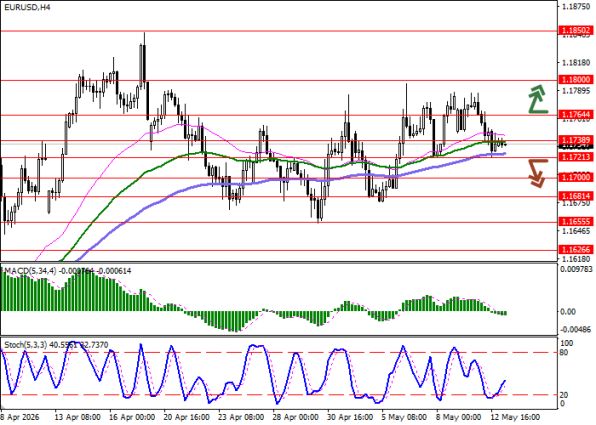Click the 1.18180 price axis value

[x=577, y=63]
